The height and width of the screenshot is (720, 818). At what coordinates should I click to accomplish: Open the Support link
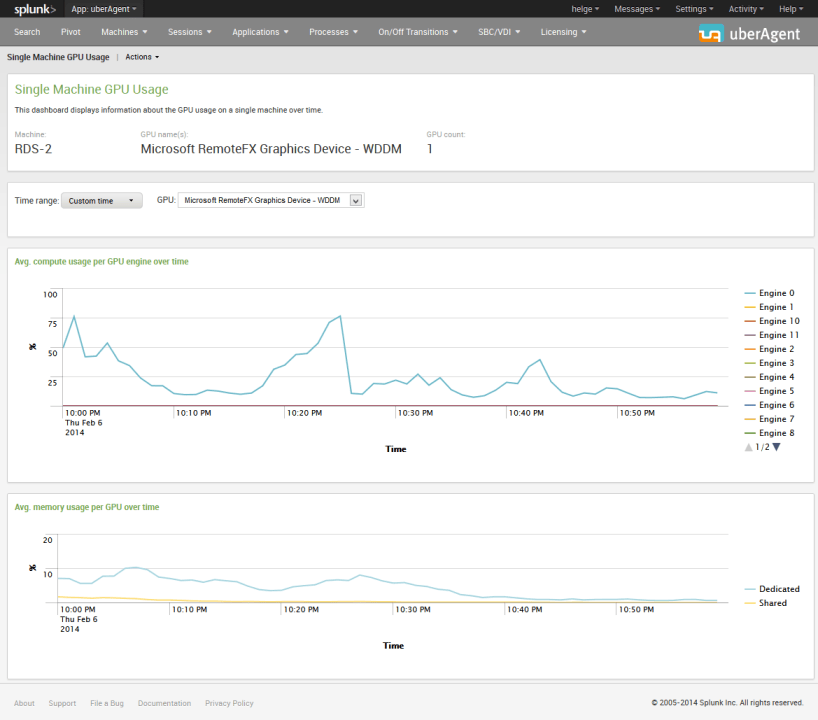click(62, 703)
